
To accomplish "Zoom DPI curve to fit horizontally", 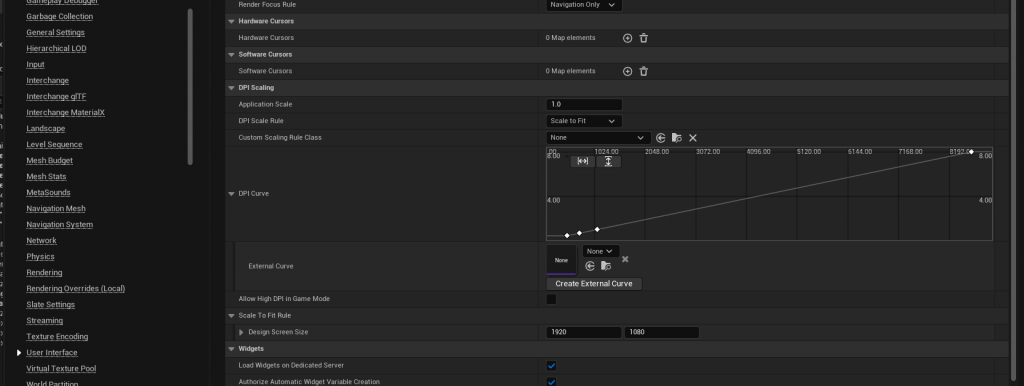I will pyautogui.click(x=583, y=161).
